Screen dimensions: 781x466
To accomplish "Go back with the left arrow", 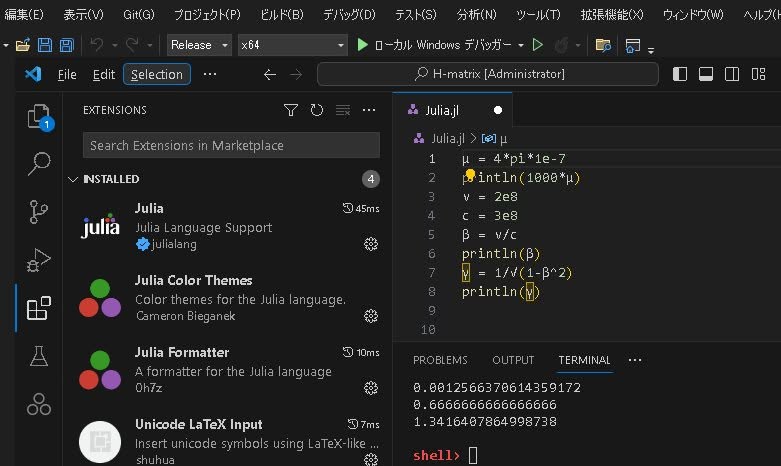I will click(x=270, y=75).
